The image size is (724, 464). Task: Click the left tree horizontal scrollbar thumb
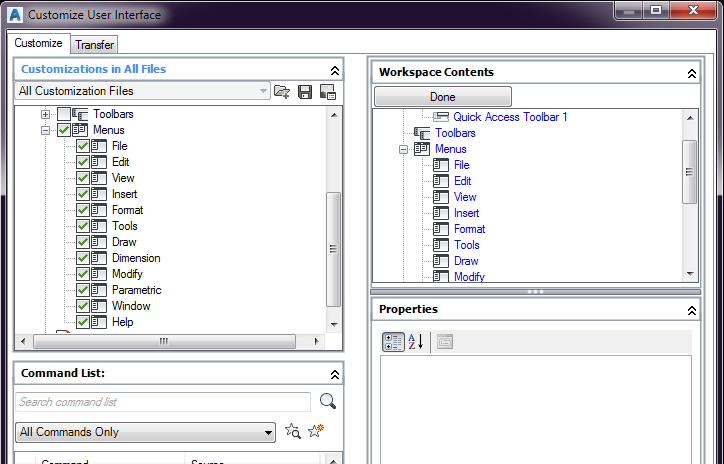point(164,342)
